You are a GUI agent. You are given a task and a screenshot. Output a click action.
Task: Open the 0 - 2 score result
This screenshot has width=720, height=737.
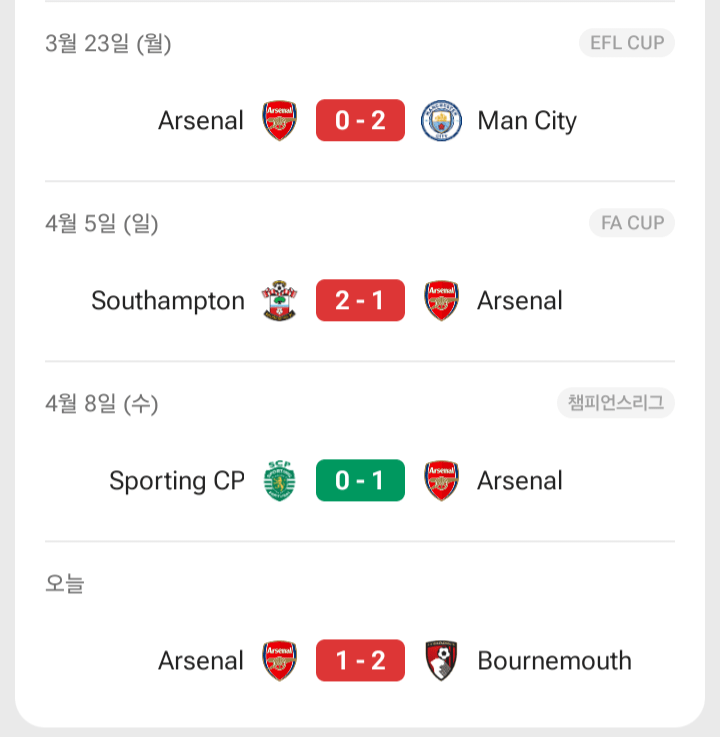[360, 121]
